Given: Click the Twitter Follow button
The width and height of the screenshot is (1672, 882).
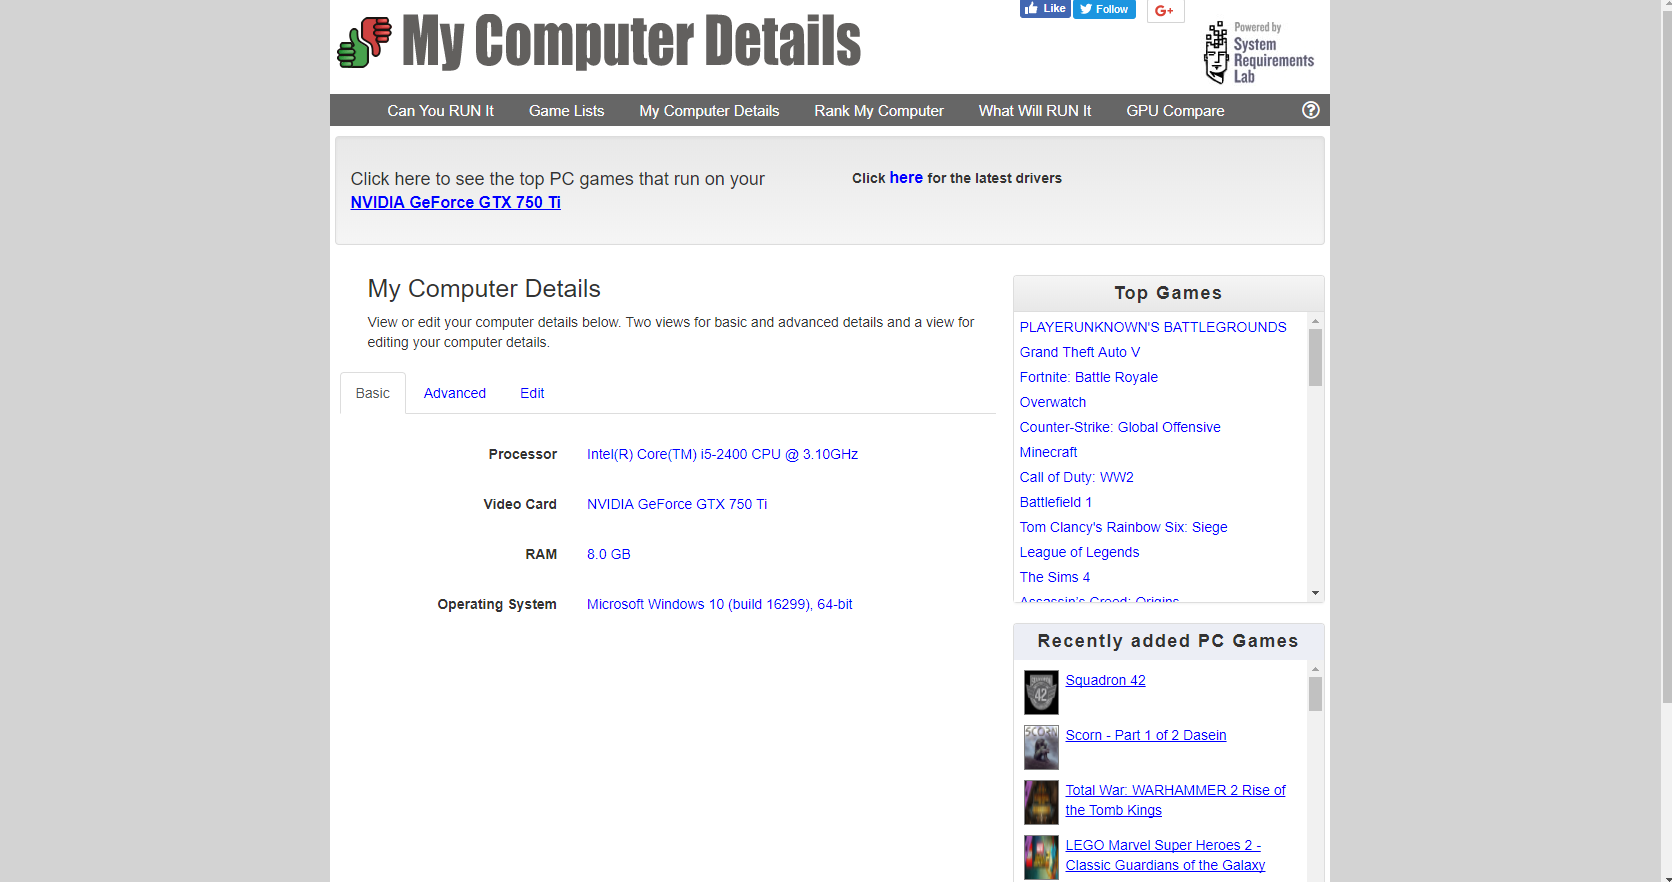Looking at the screenshot, I should tap(1104, 9).
